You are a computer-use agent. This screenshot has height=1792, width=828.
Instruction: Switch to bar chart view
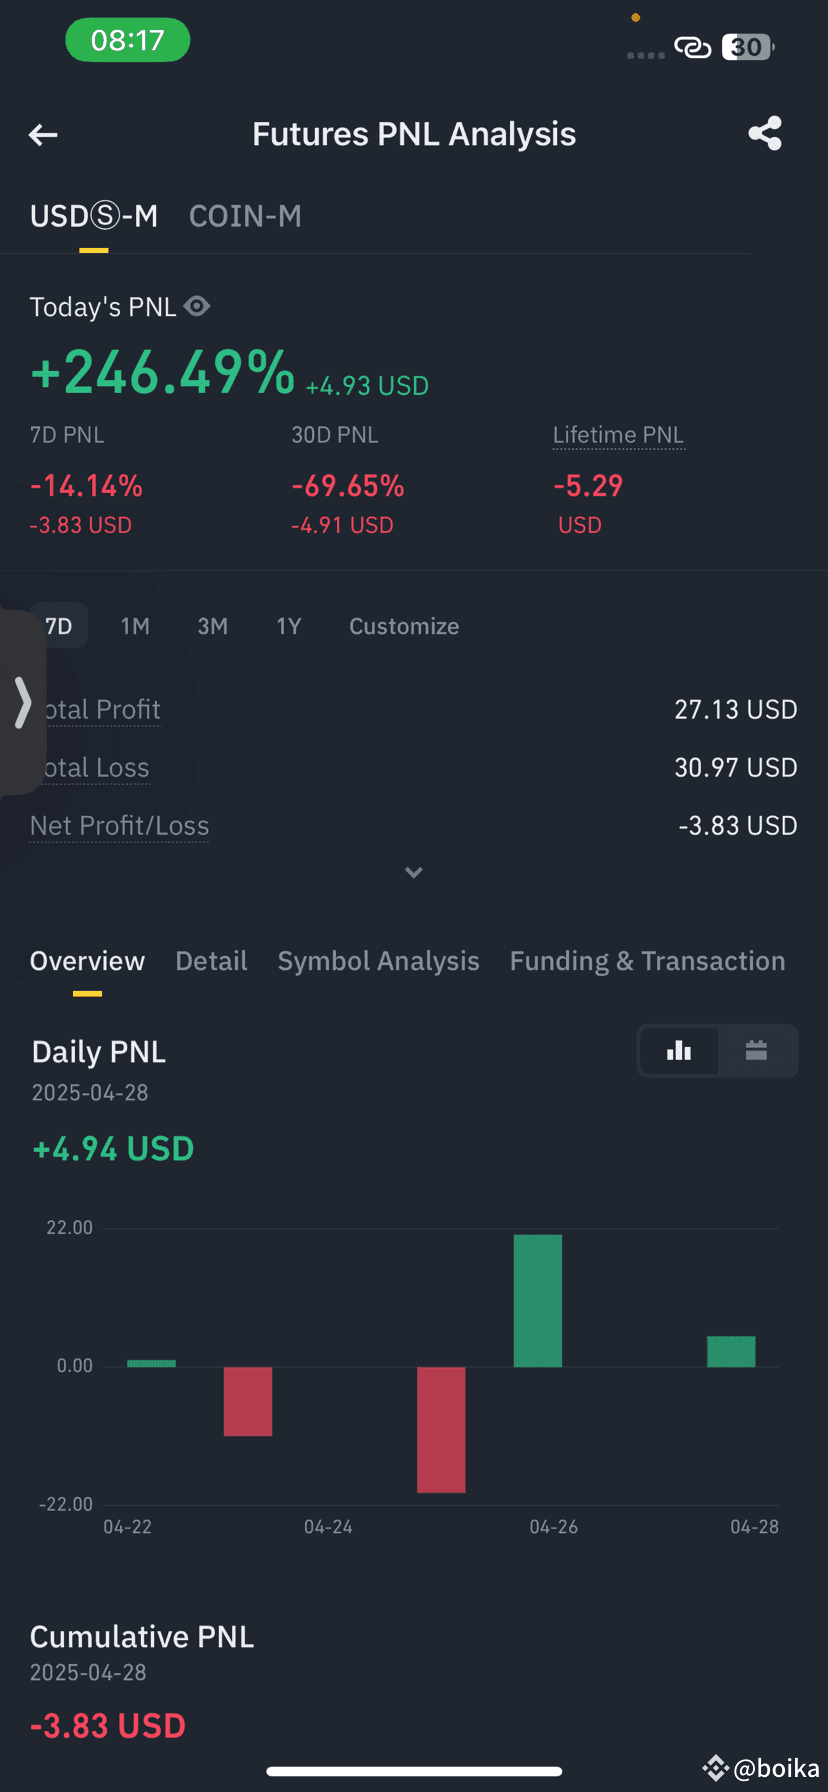tap(679, 1050)
